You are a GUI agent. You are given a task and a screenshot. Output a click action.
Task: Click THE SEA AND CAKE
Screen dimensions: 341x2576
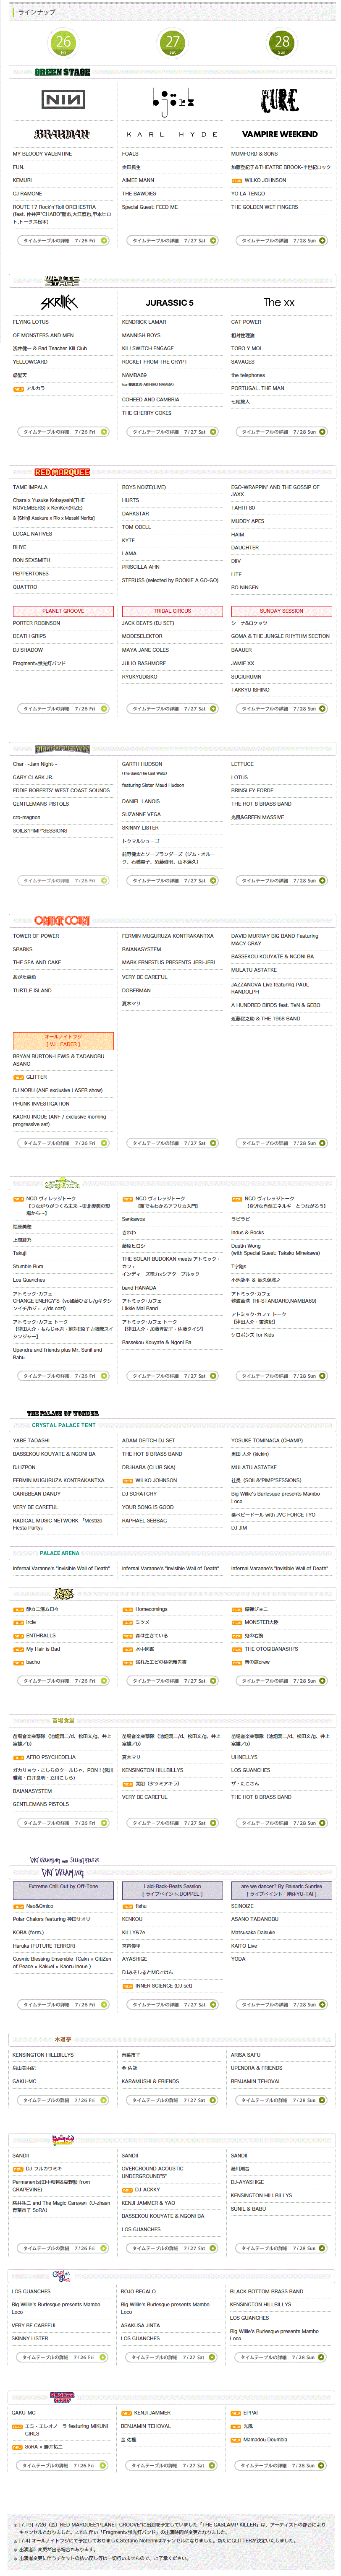[37, 962]
